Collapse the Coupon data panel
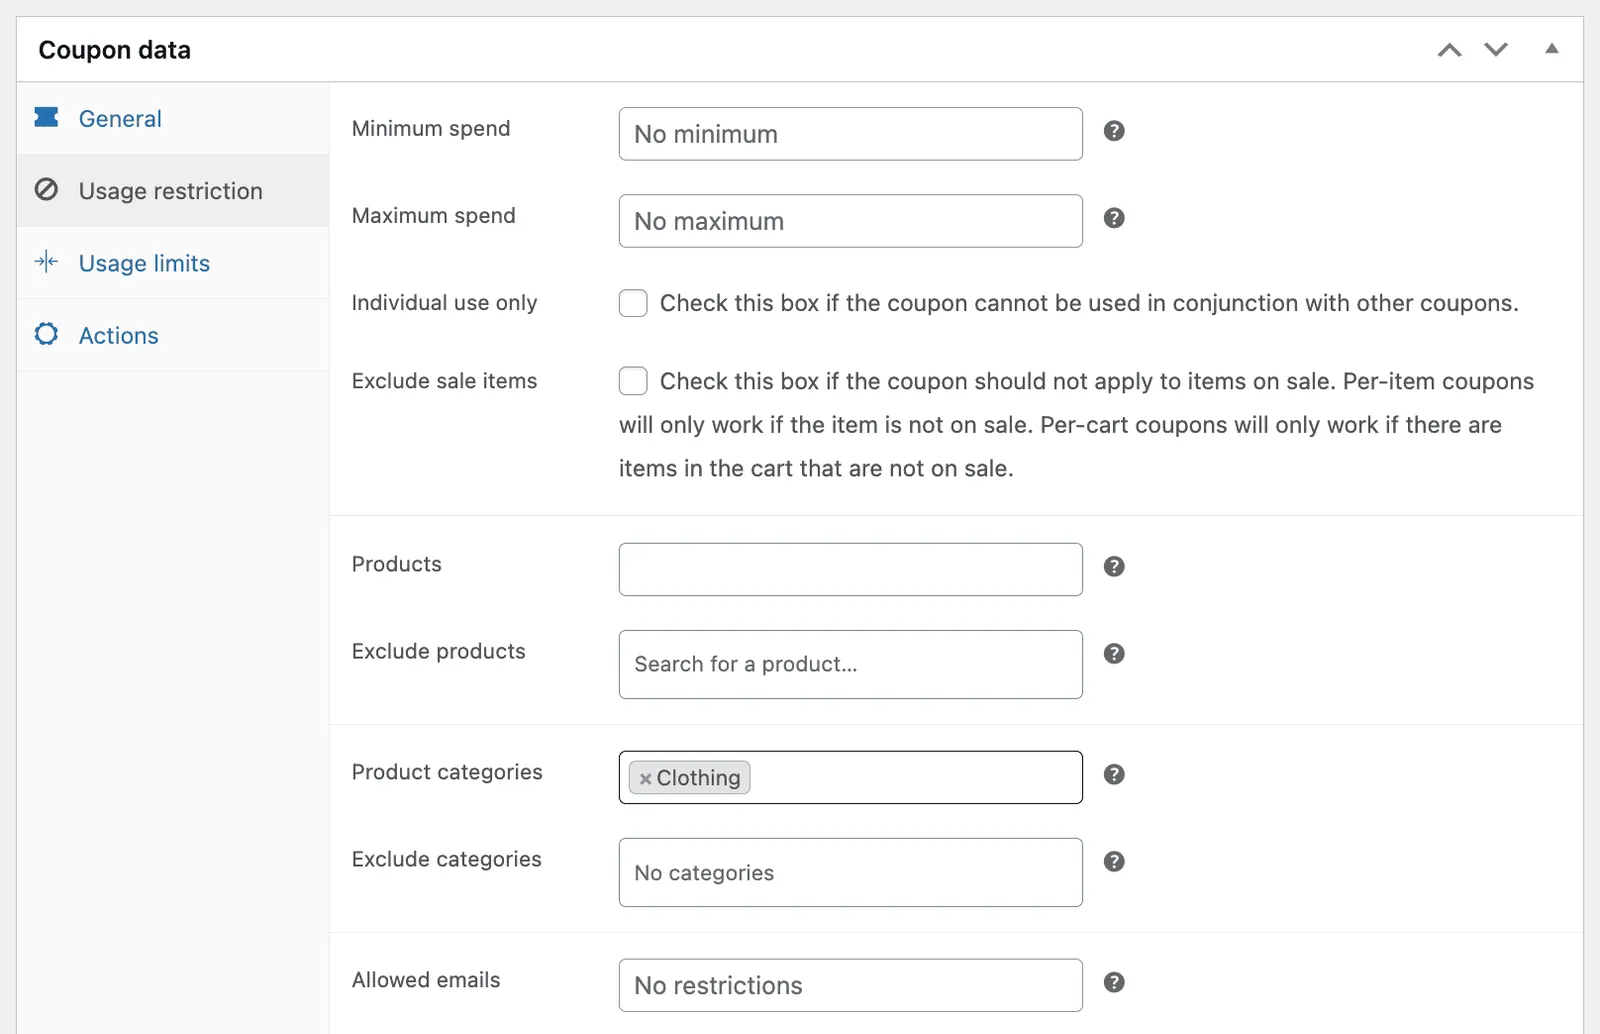Viewport: 1600px width, 1034px height. tap(1552, 48)
